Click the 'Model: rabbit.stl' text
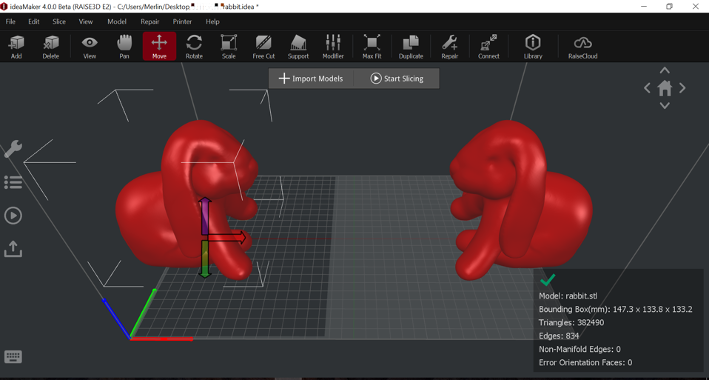 click(568, 296)
